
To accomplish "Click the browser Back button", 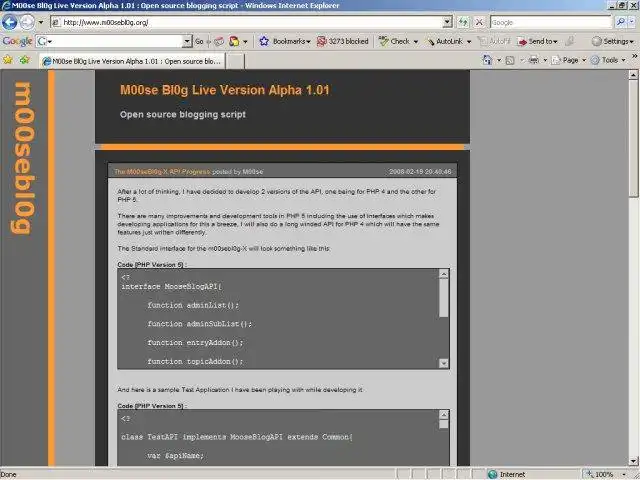I will (x=9, y=22).
